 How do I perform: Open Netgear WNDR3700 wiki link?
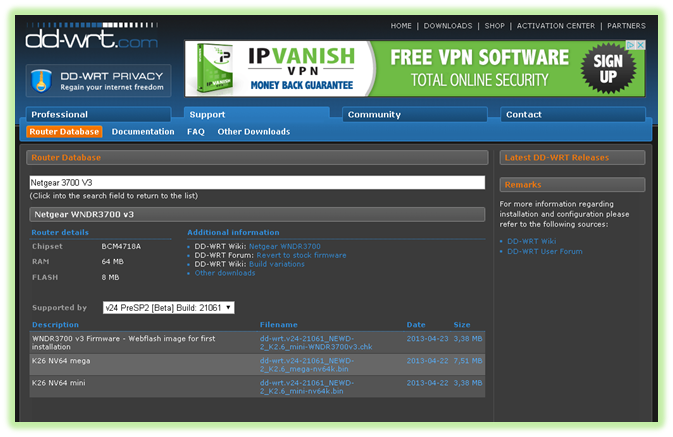click(285, 246)
